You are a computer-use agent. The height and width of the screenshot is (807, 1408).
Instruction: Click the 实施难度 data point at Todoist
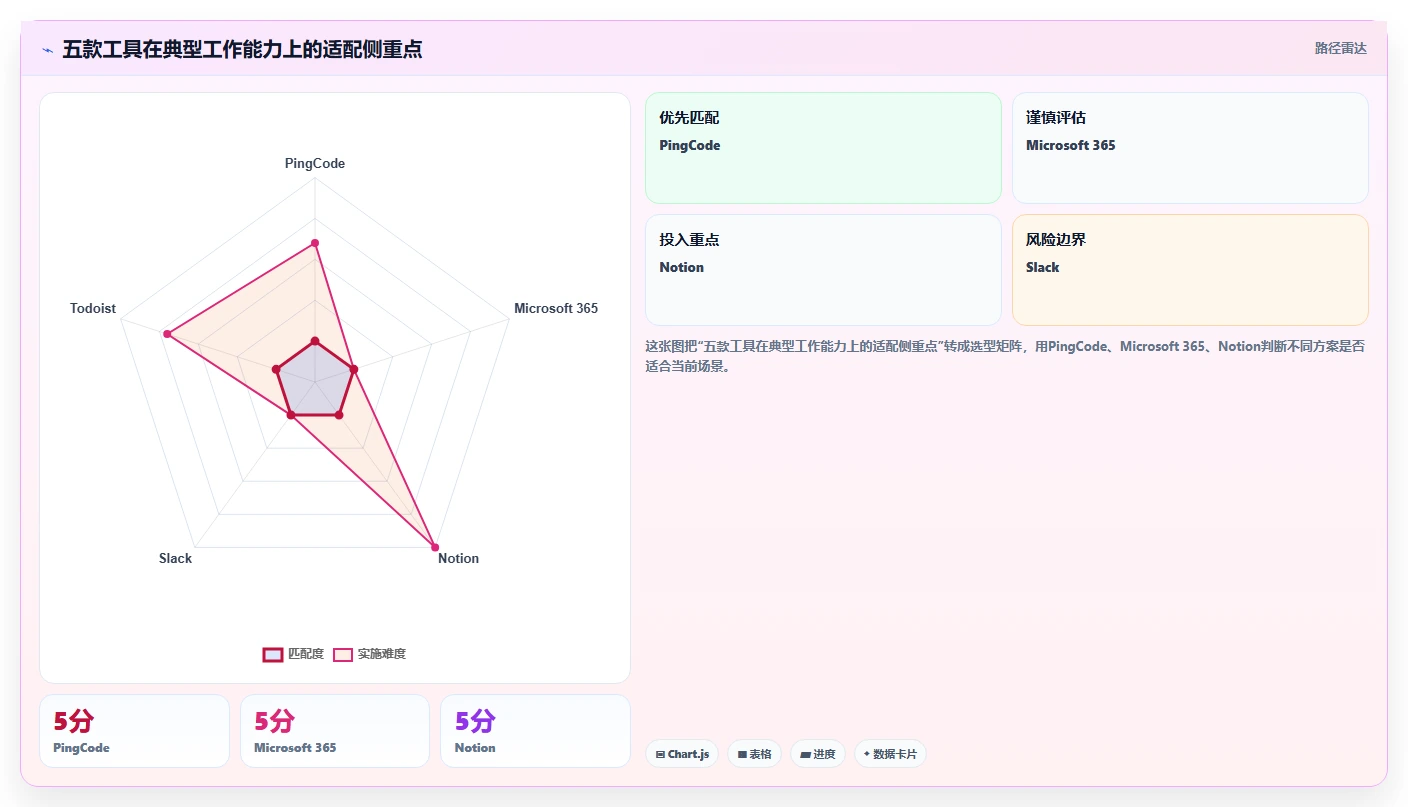click(168, 334)
